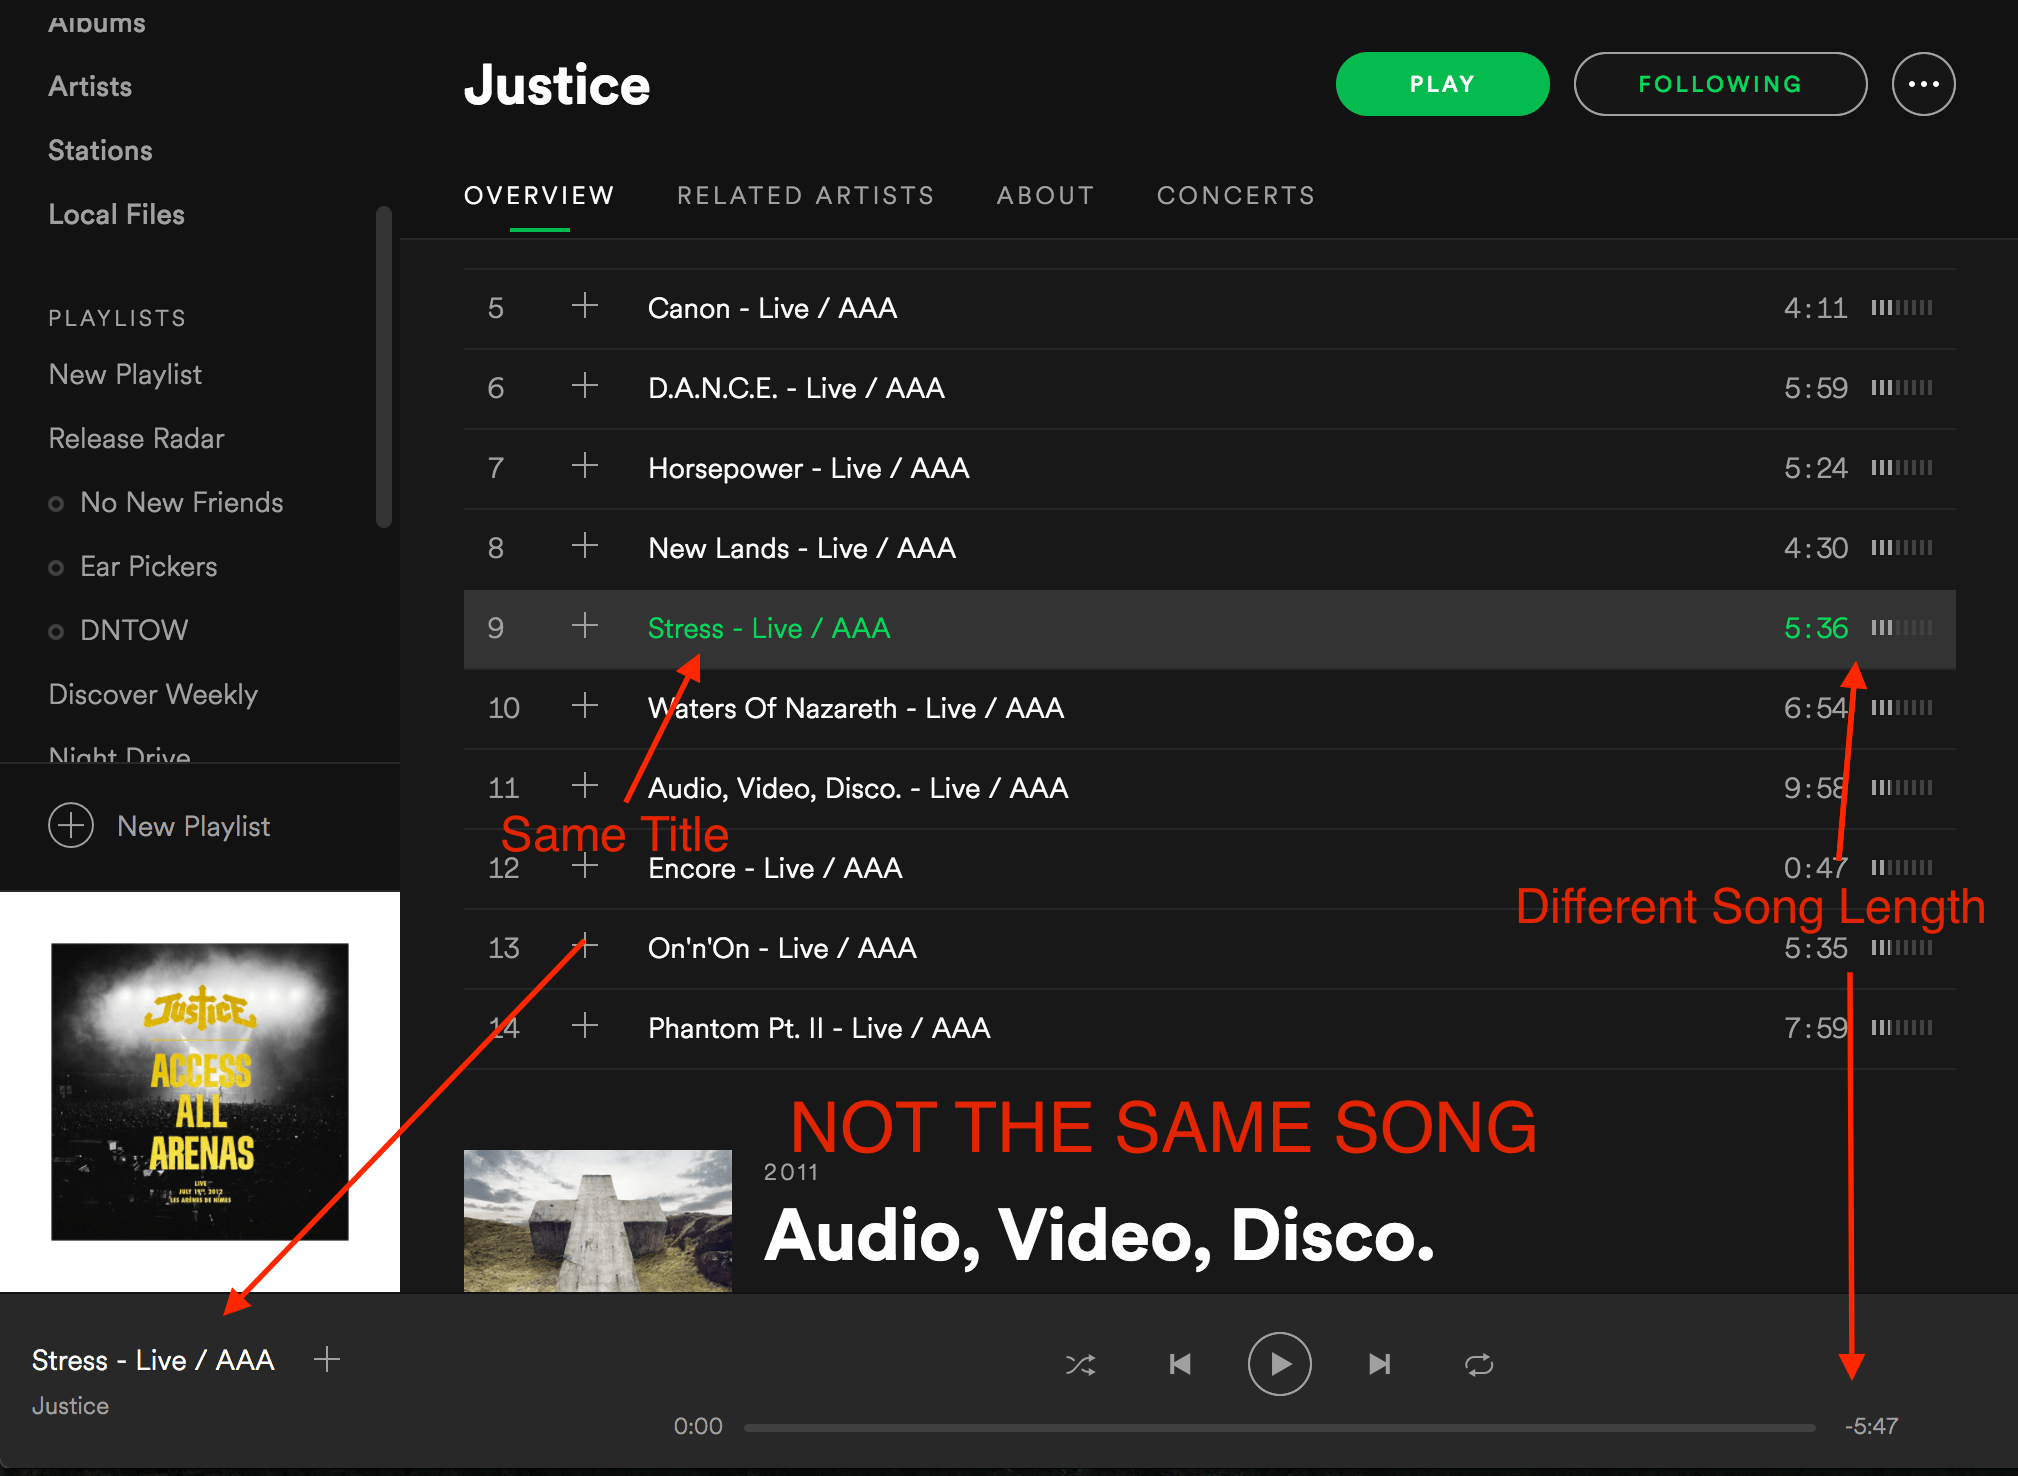This screenshot has height=1476, width=2018.
Task: Select track 'Canon - Live / AAA'
Action: click(772, 308)
